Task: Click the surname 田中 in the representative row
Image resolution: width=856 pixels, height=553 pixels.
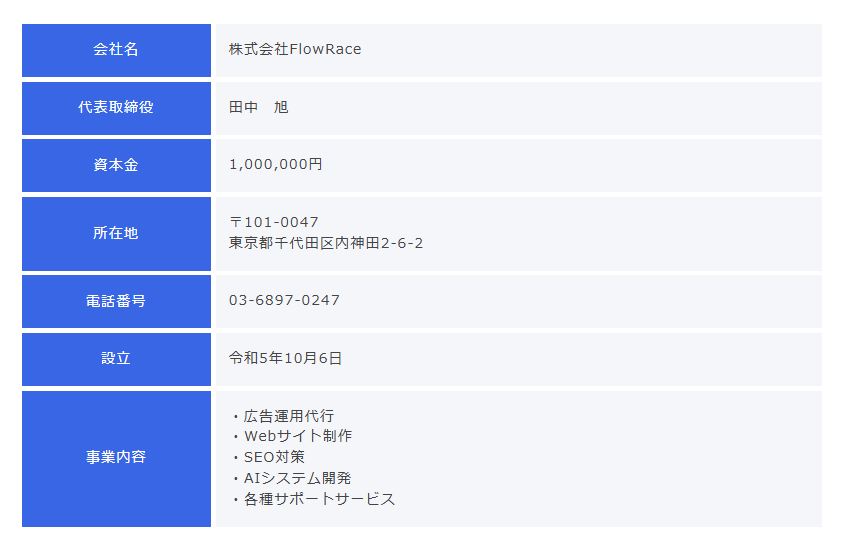Action: click(x=244, y=107)
